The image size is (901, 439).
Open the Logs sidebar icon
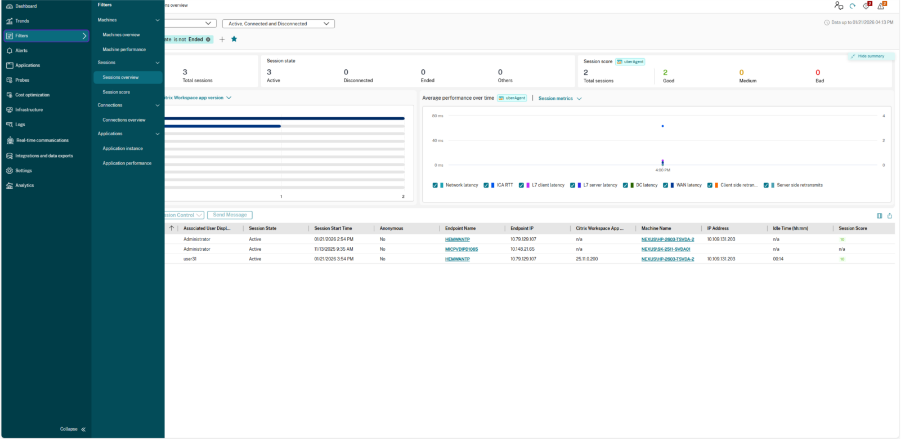pyautogui.click(x=9, y=124)
